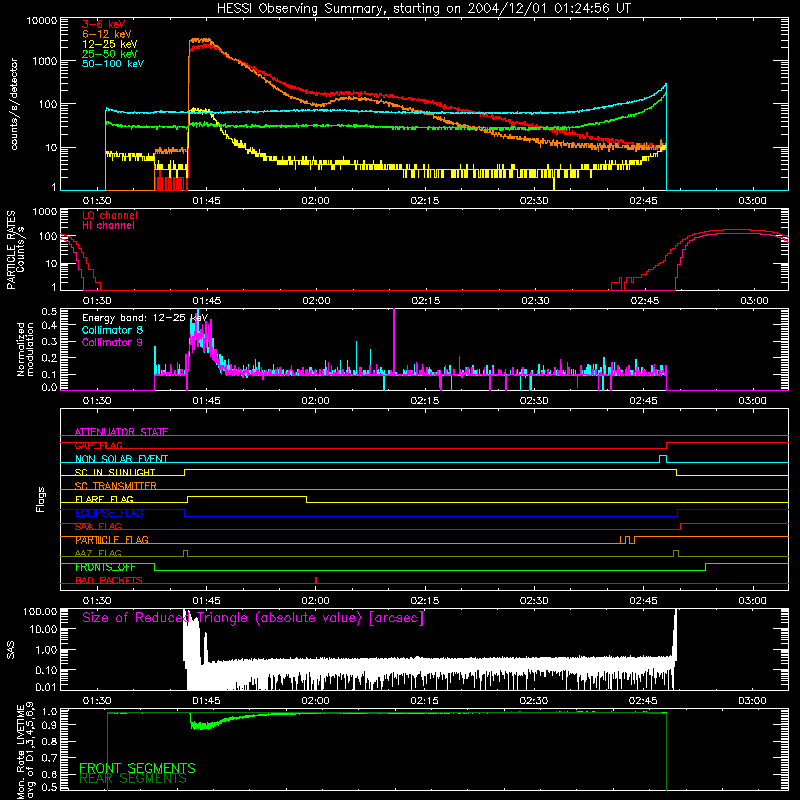Click the 0.9 tick on the livetime axis

49,724
